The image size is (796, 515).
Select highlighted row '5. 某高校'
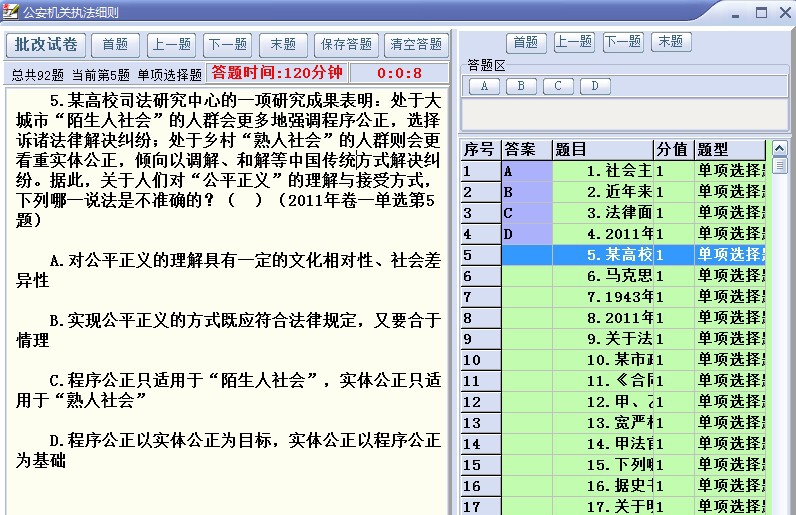pyautogui.click(x=613, y=255)
